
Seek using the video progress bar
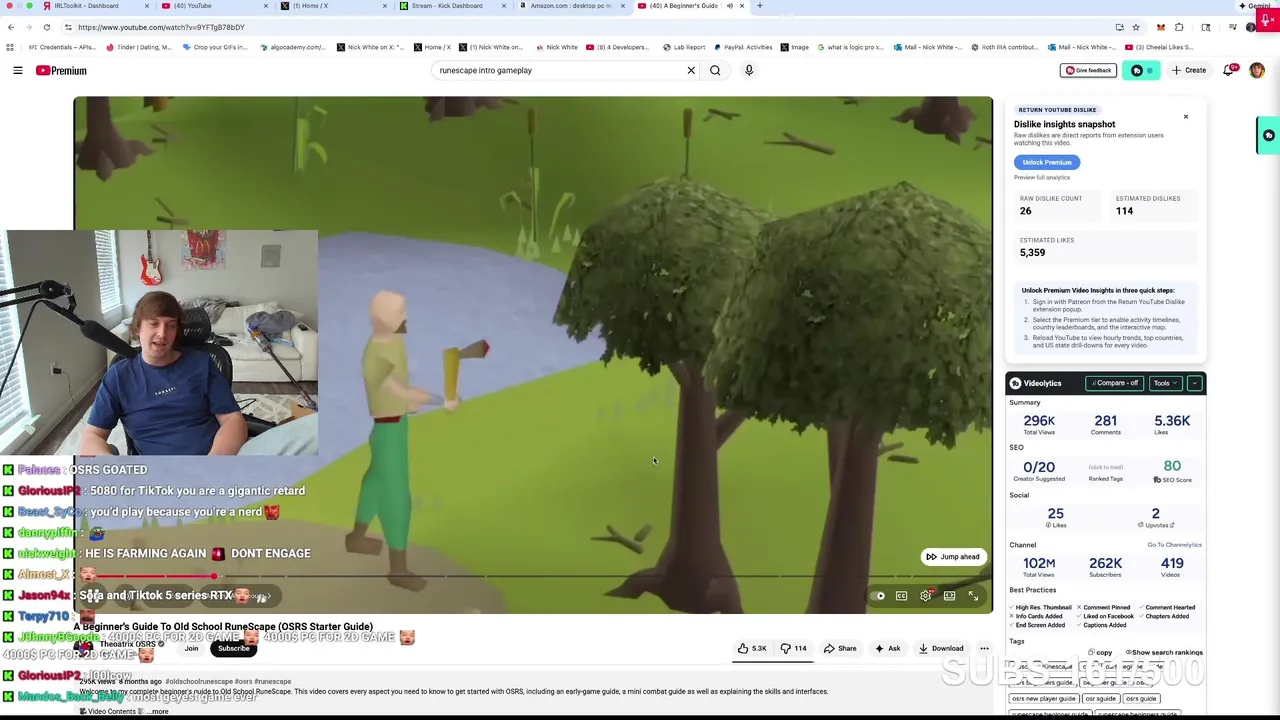tap(533, 577)
